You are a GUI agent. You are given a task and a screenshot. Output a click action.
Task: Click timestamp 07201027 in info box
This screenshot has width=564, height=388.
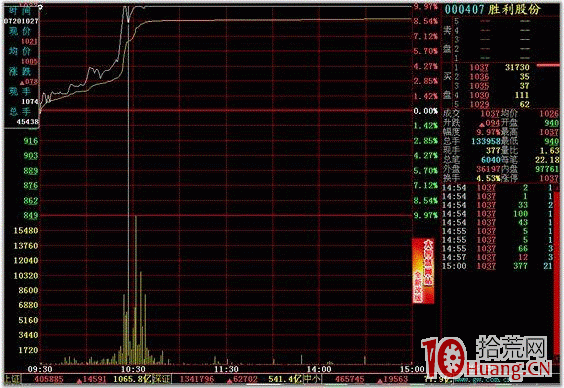pyautogui.click(x=21, y=21)
